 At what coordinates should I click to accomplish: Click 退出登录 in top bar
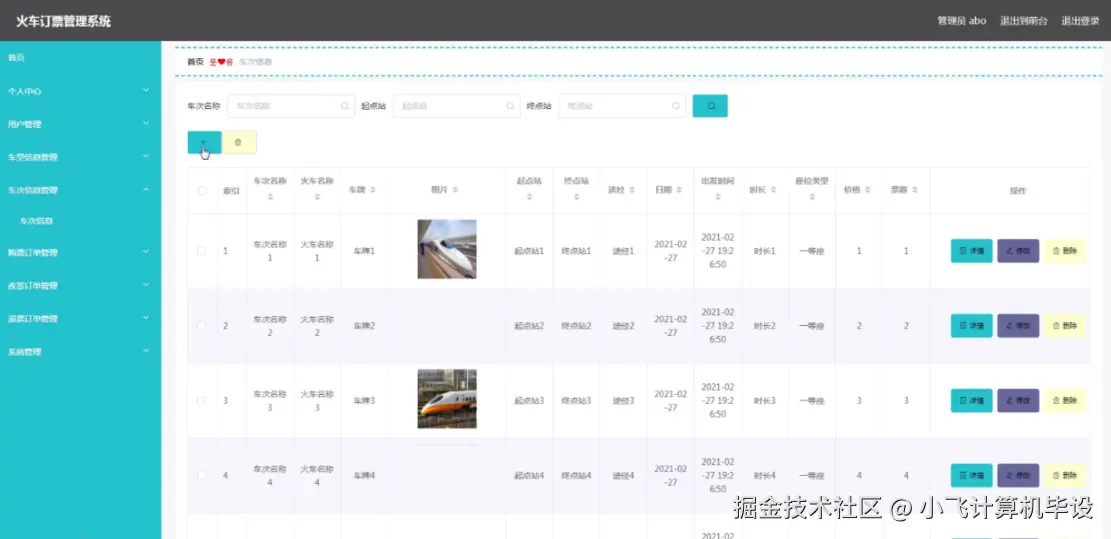pos(1080,21)
